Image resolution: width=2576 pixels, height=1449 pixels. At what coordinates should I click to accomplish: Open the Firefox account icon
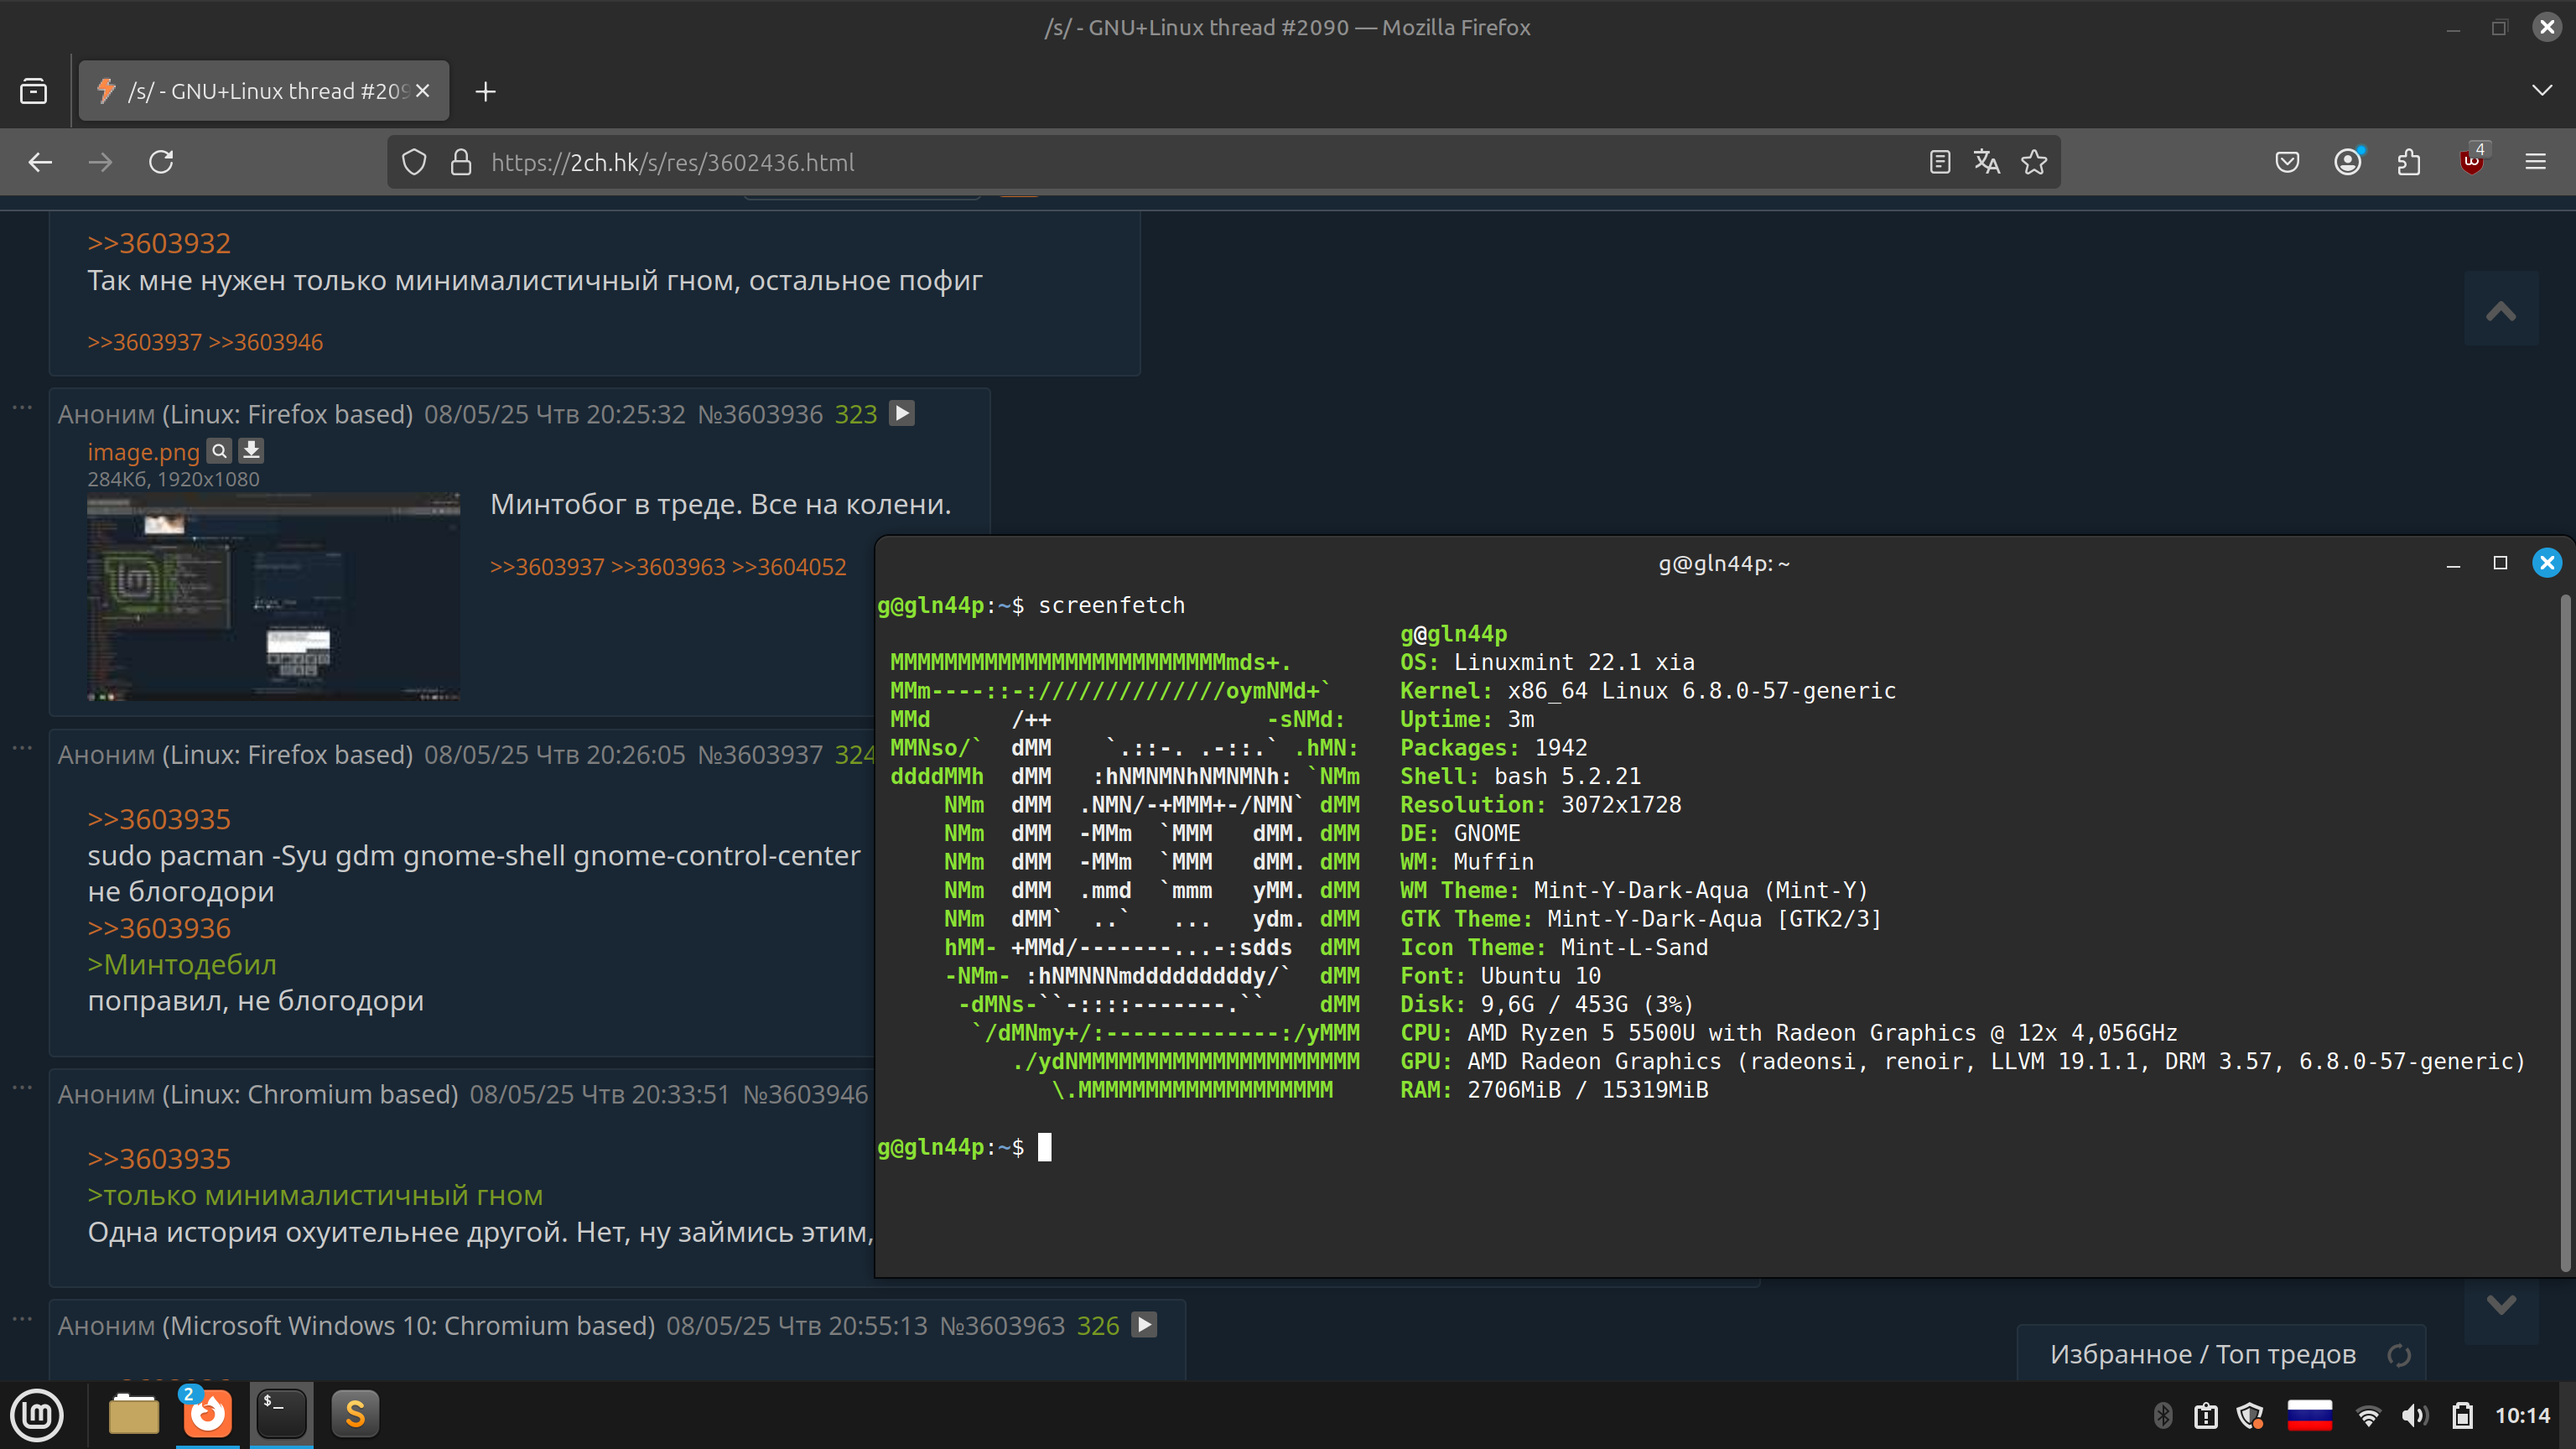click(2347, 162)
